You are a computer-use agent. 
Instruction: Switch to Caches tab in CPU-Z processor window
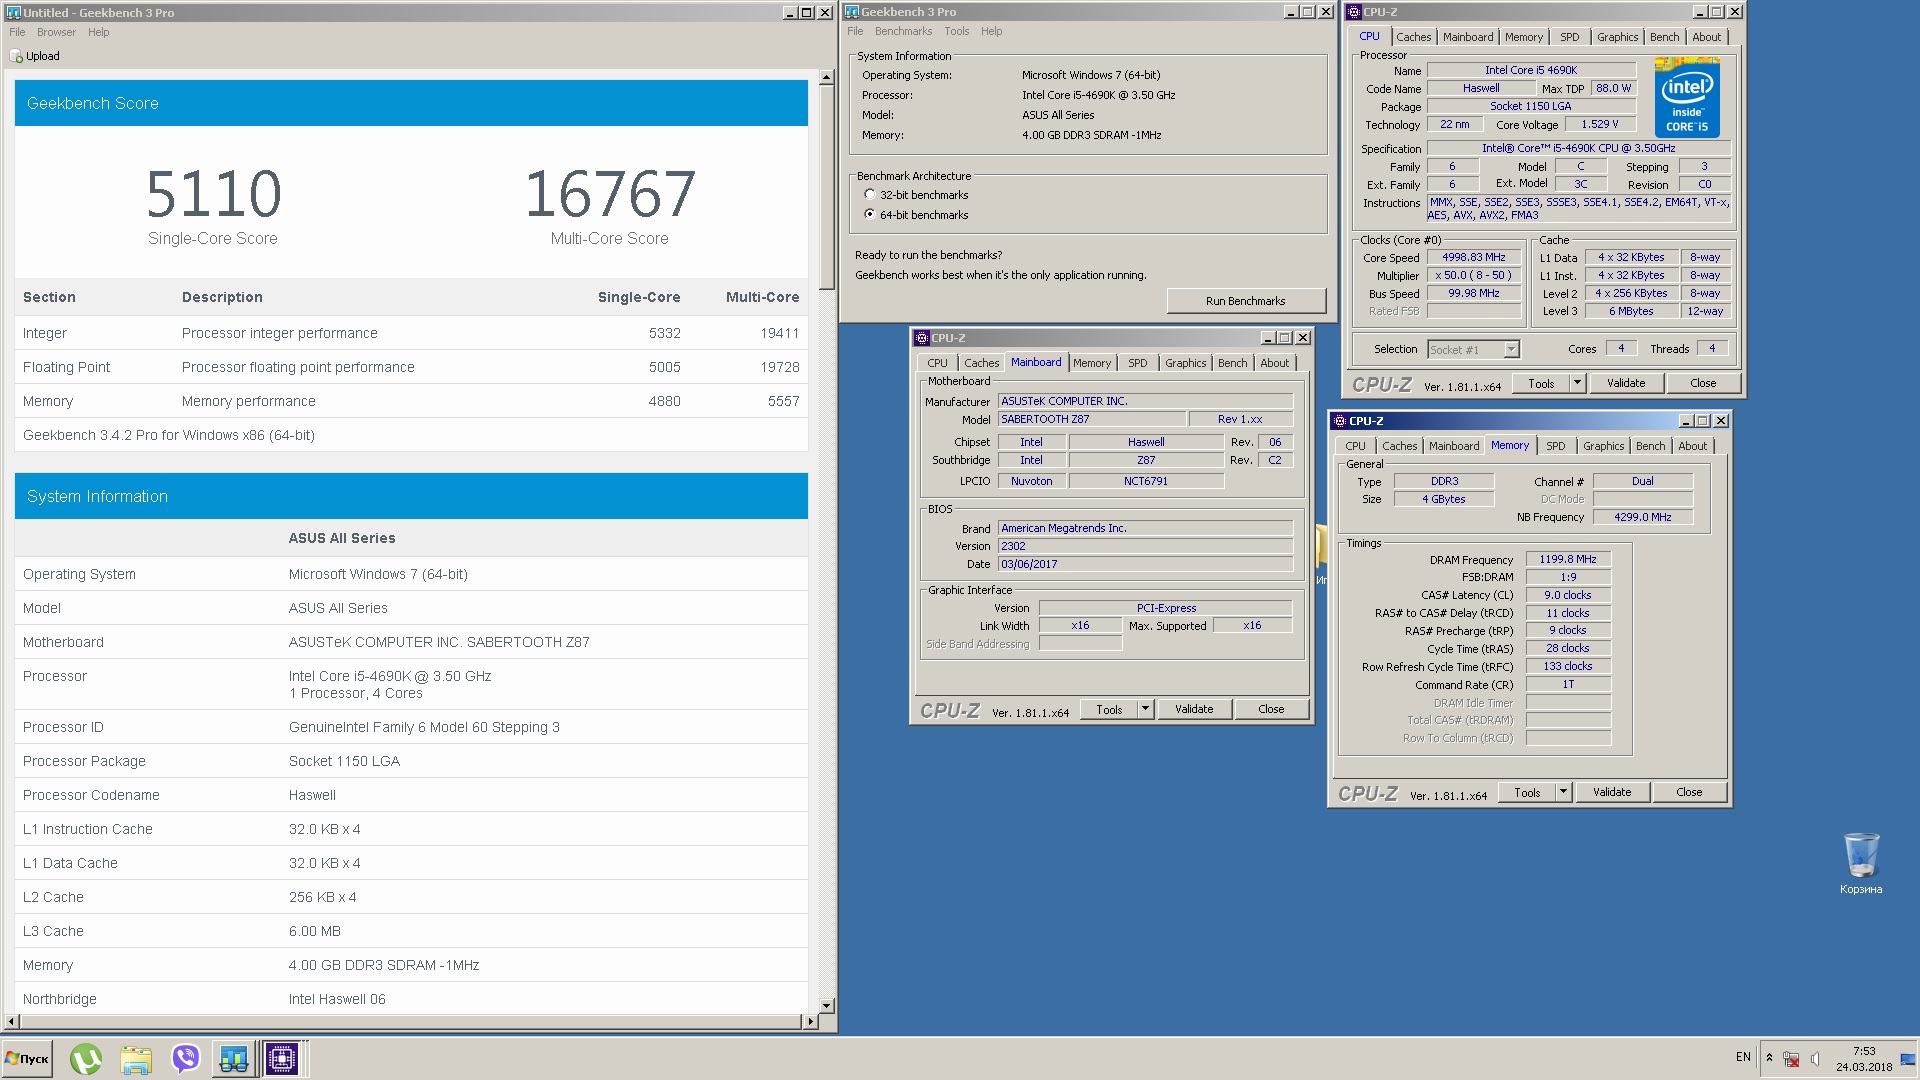1413,37
